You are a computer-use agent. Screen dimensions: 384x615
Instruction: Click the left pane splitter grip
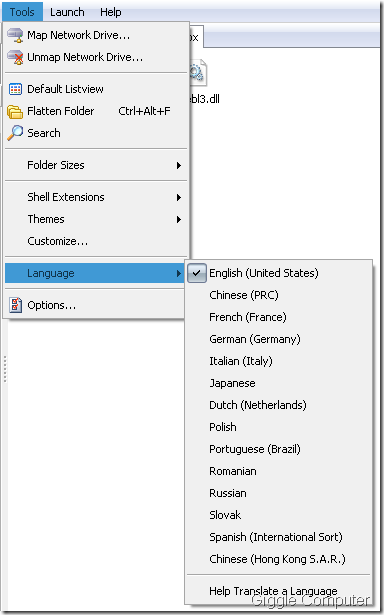point(5,369)
